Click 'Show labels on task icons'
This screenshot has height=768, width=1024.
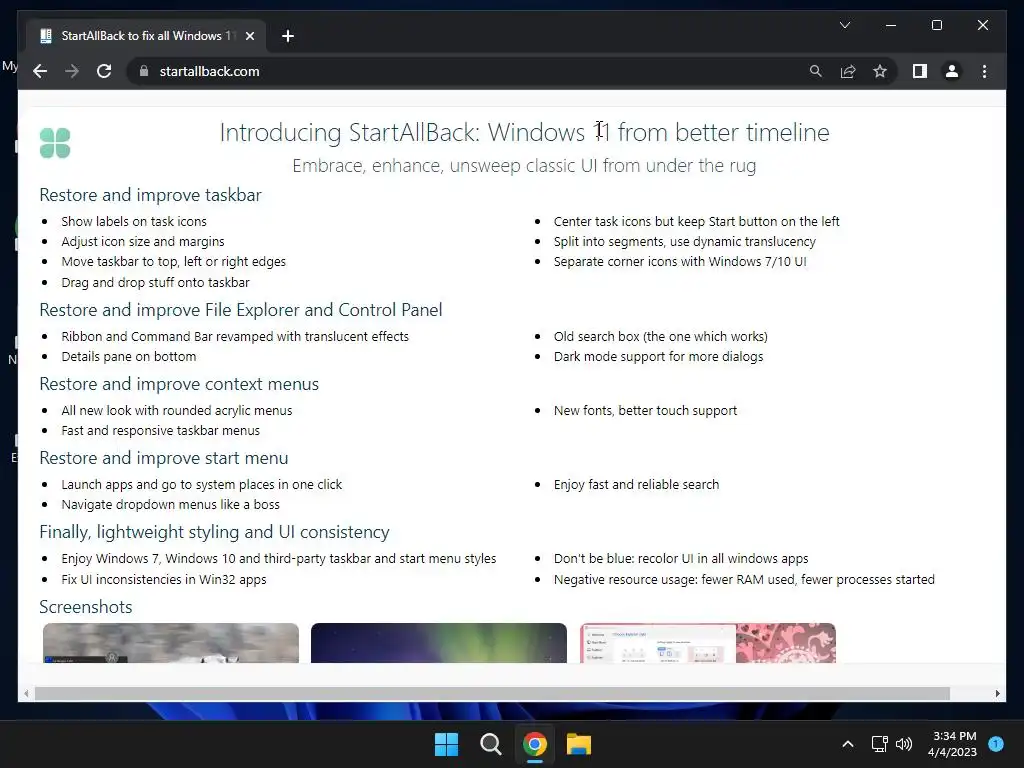pos(134,221)
